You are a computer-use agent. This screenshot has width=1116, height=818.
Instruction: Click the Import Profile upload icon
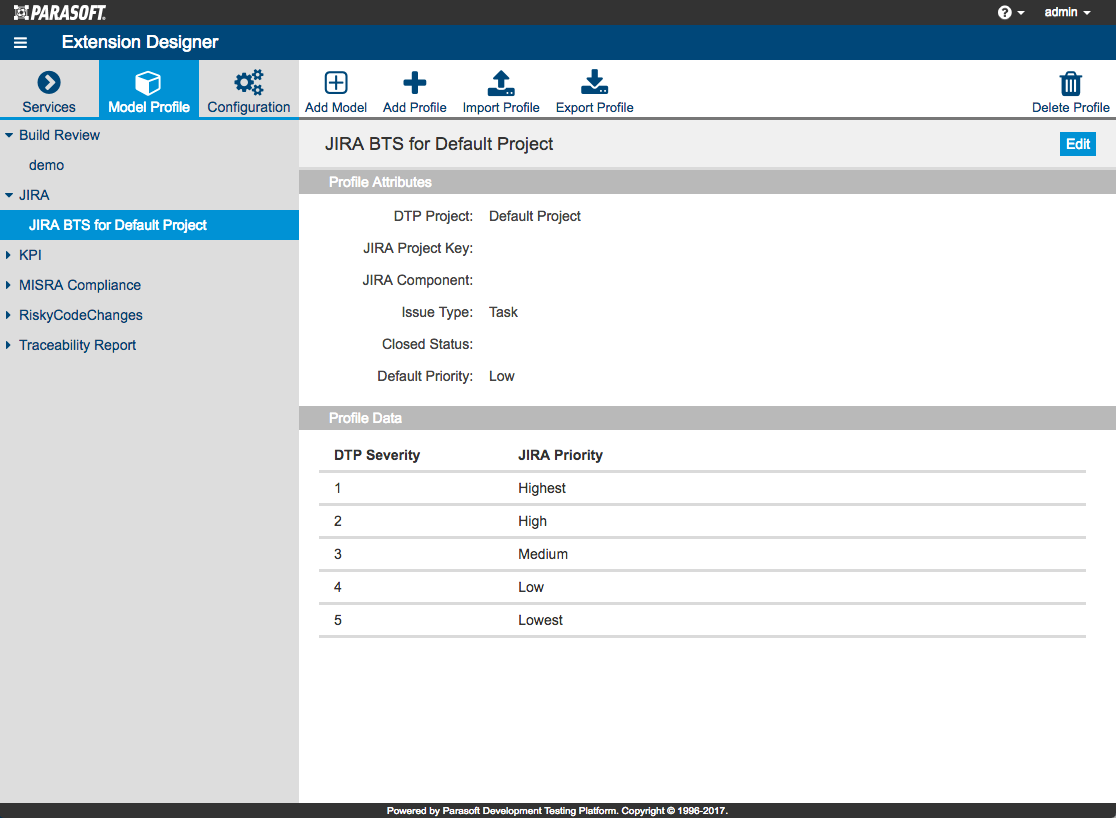501,83
